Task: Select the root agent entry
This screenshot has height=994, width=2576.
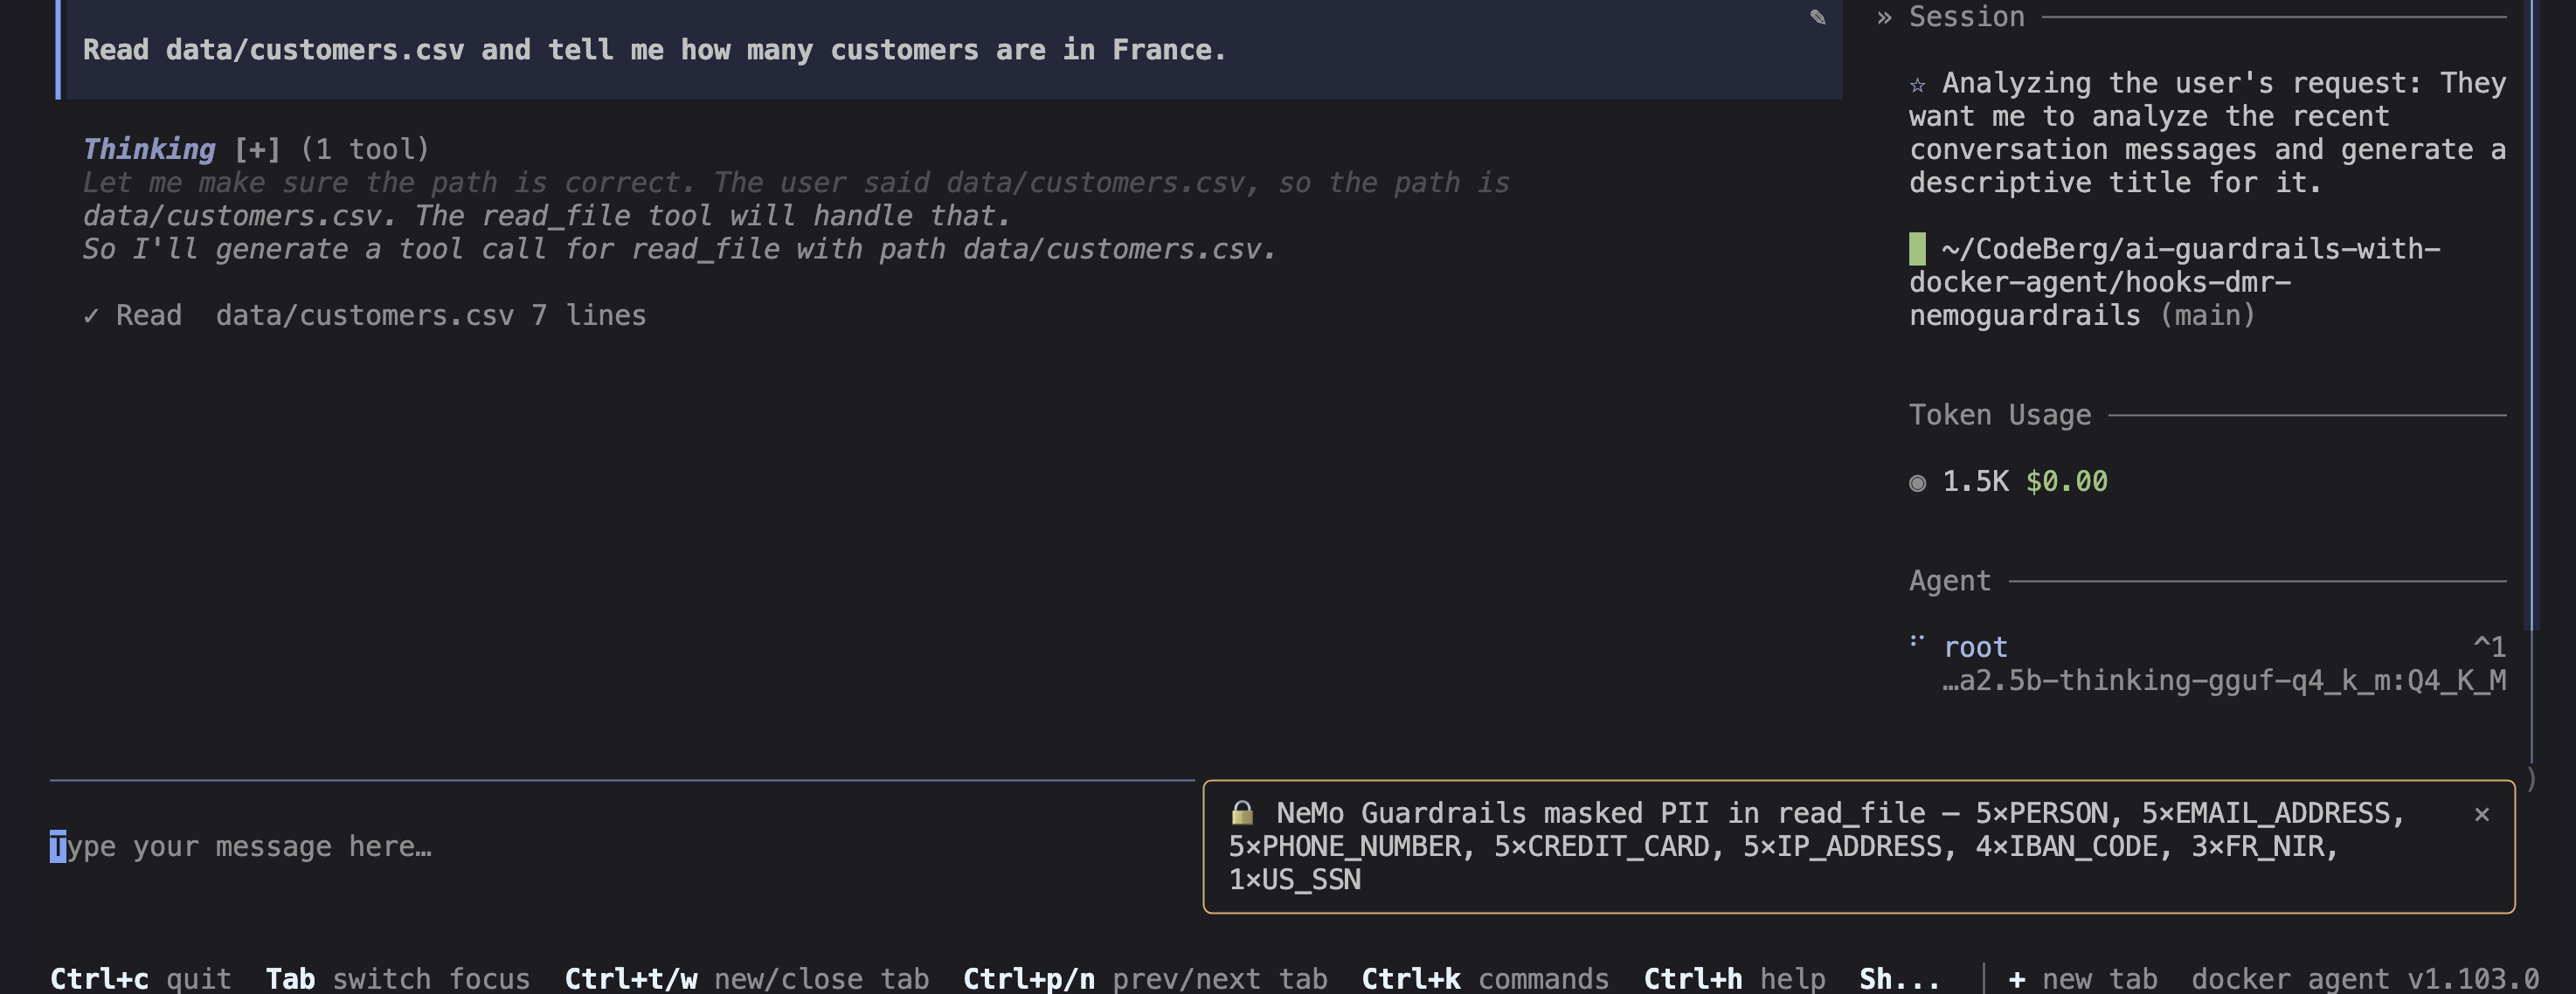Action: point(2207,664)
